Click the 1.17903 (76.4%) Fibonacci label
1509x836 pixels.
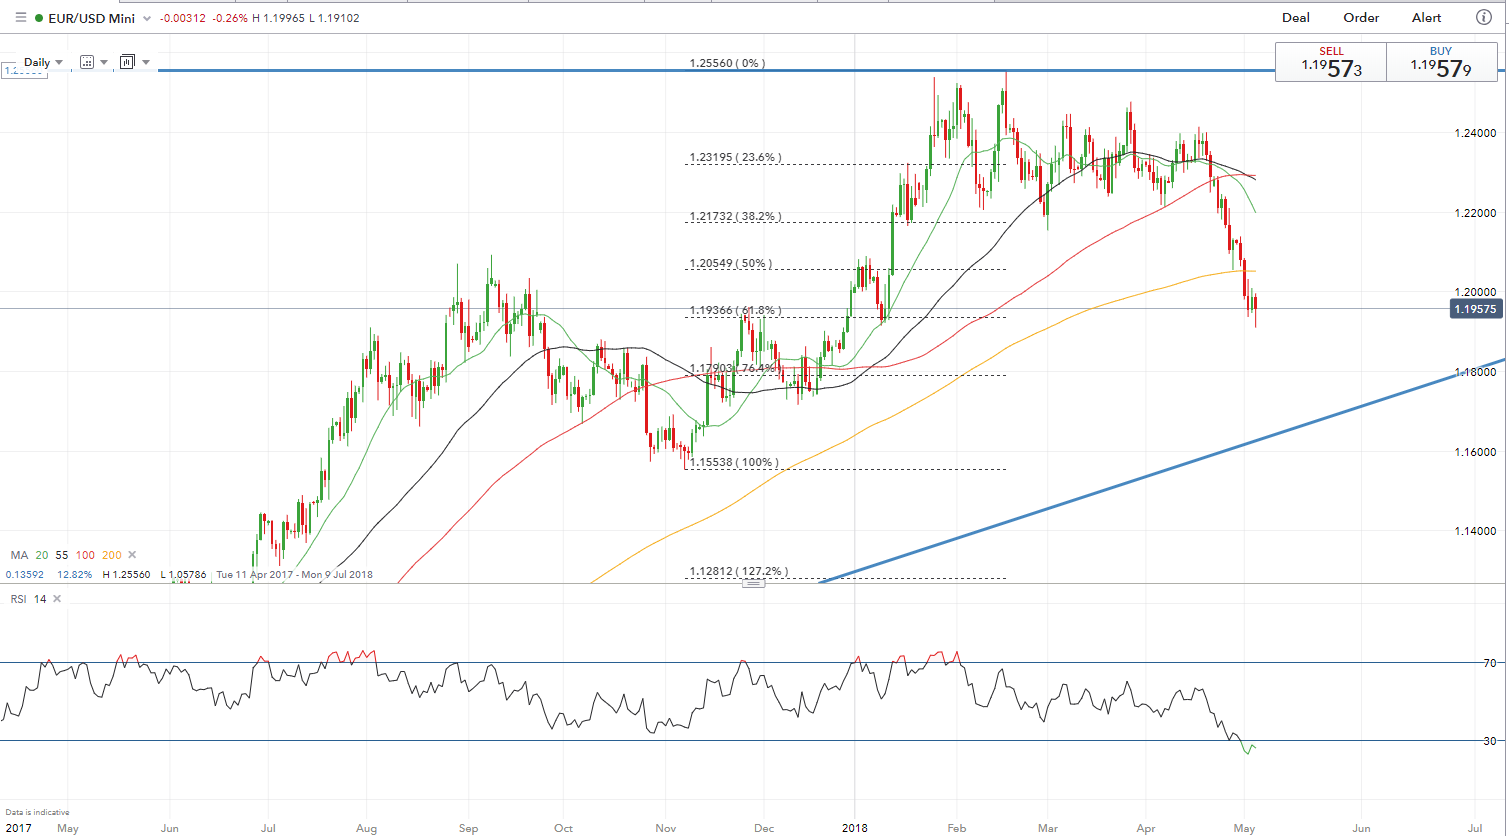(x=735, y=369)
